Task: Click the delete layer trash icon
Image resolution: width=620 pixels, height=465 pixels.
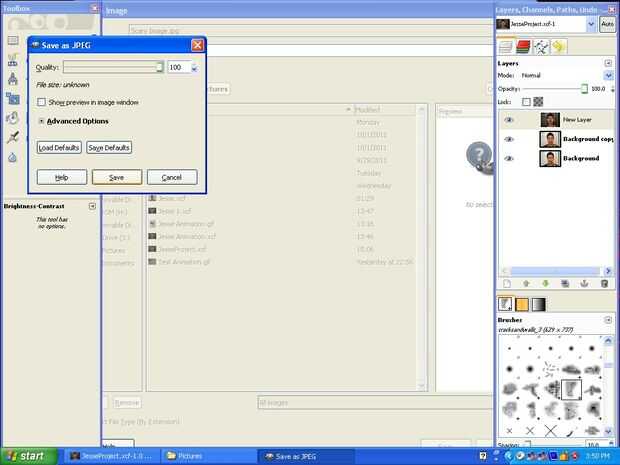Action: [604, 284]
